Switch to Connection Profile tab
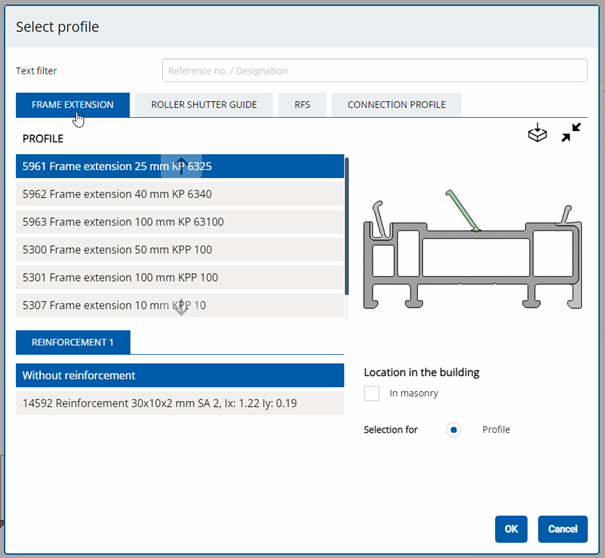 coord(396,105)
